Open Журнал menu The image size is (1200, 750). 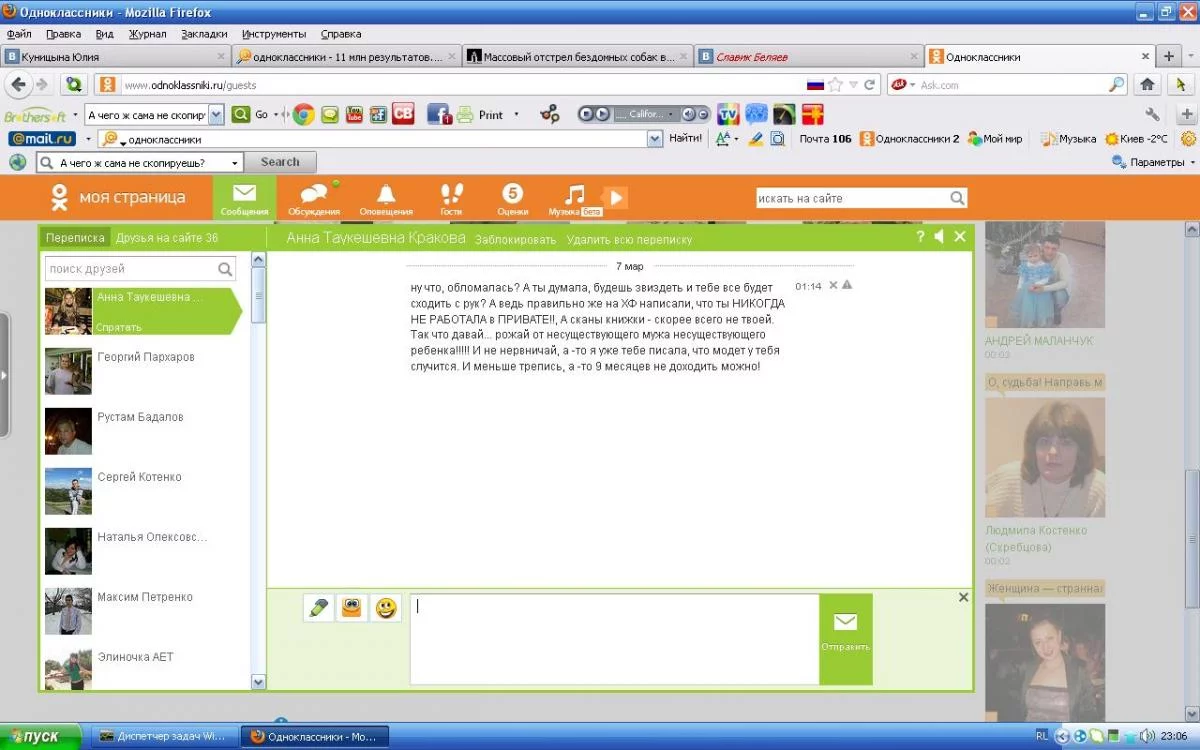point(148,33)
